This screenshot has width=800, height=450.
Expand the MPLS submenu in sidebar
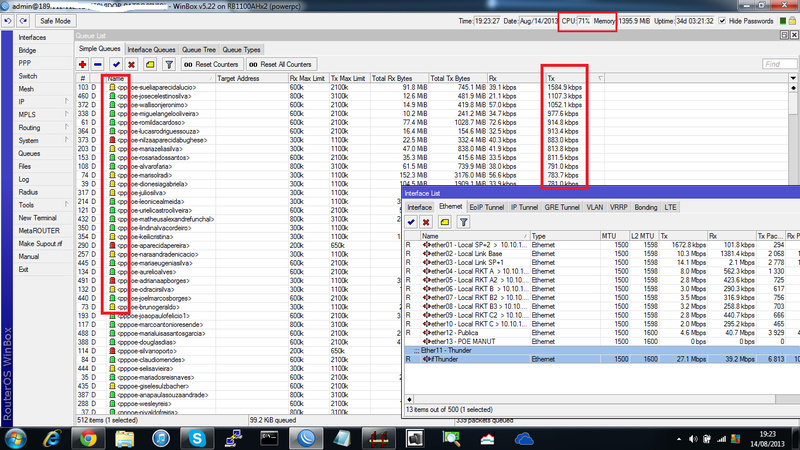coord(67,114)
